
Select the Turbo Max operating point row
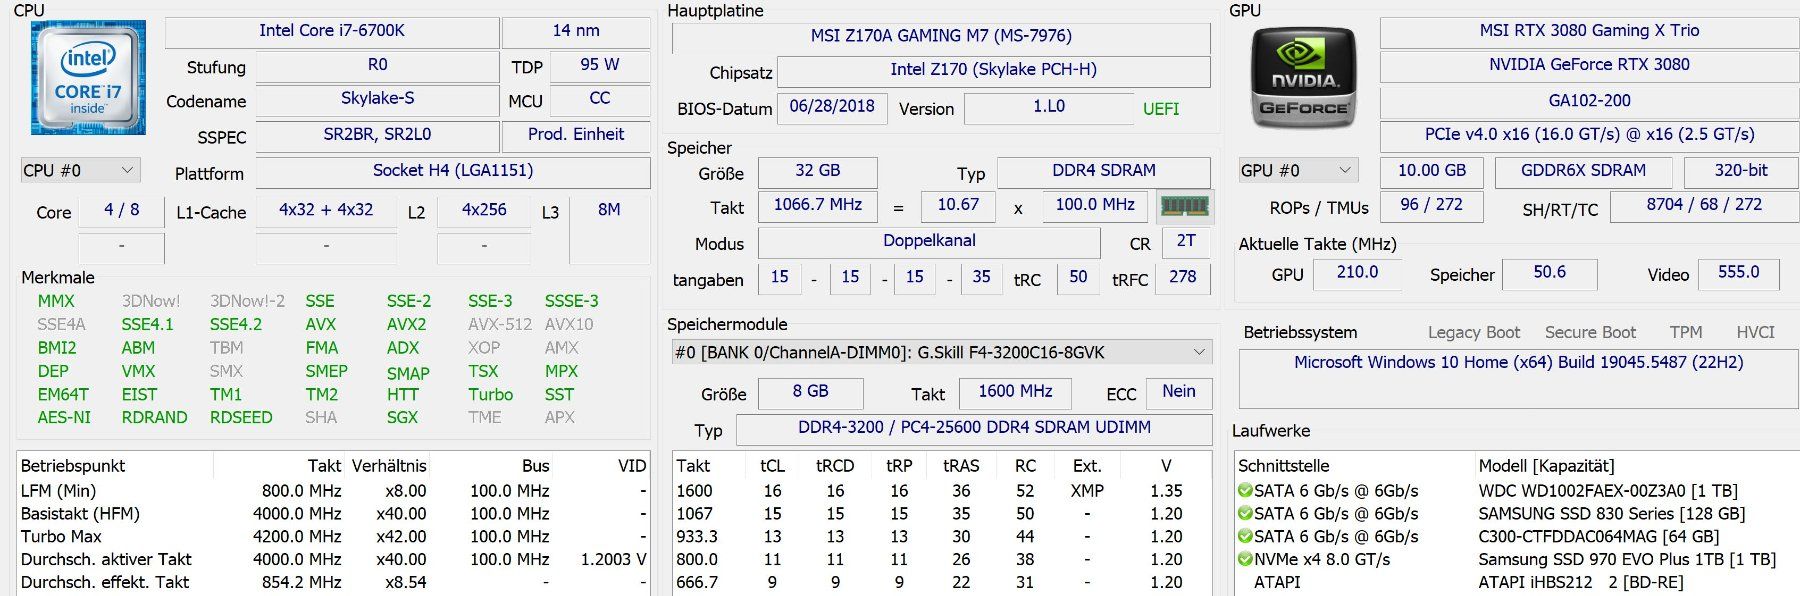click(333, 537)
